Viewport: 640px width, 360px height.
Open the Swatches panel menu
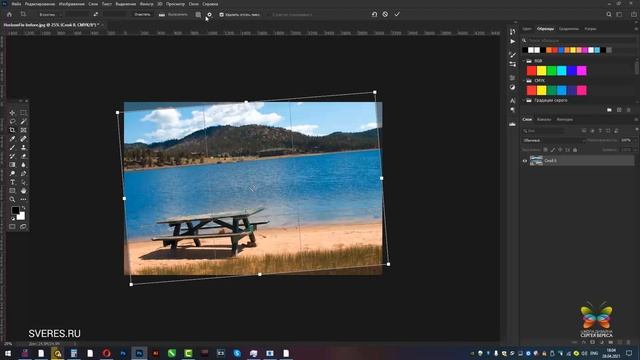(636, 29)
